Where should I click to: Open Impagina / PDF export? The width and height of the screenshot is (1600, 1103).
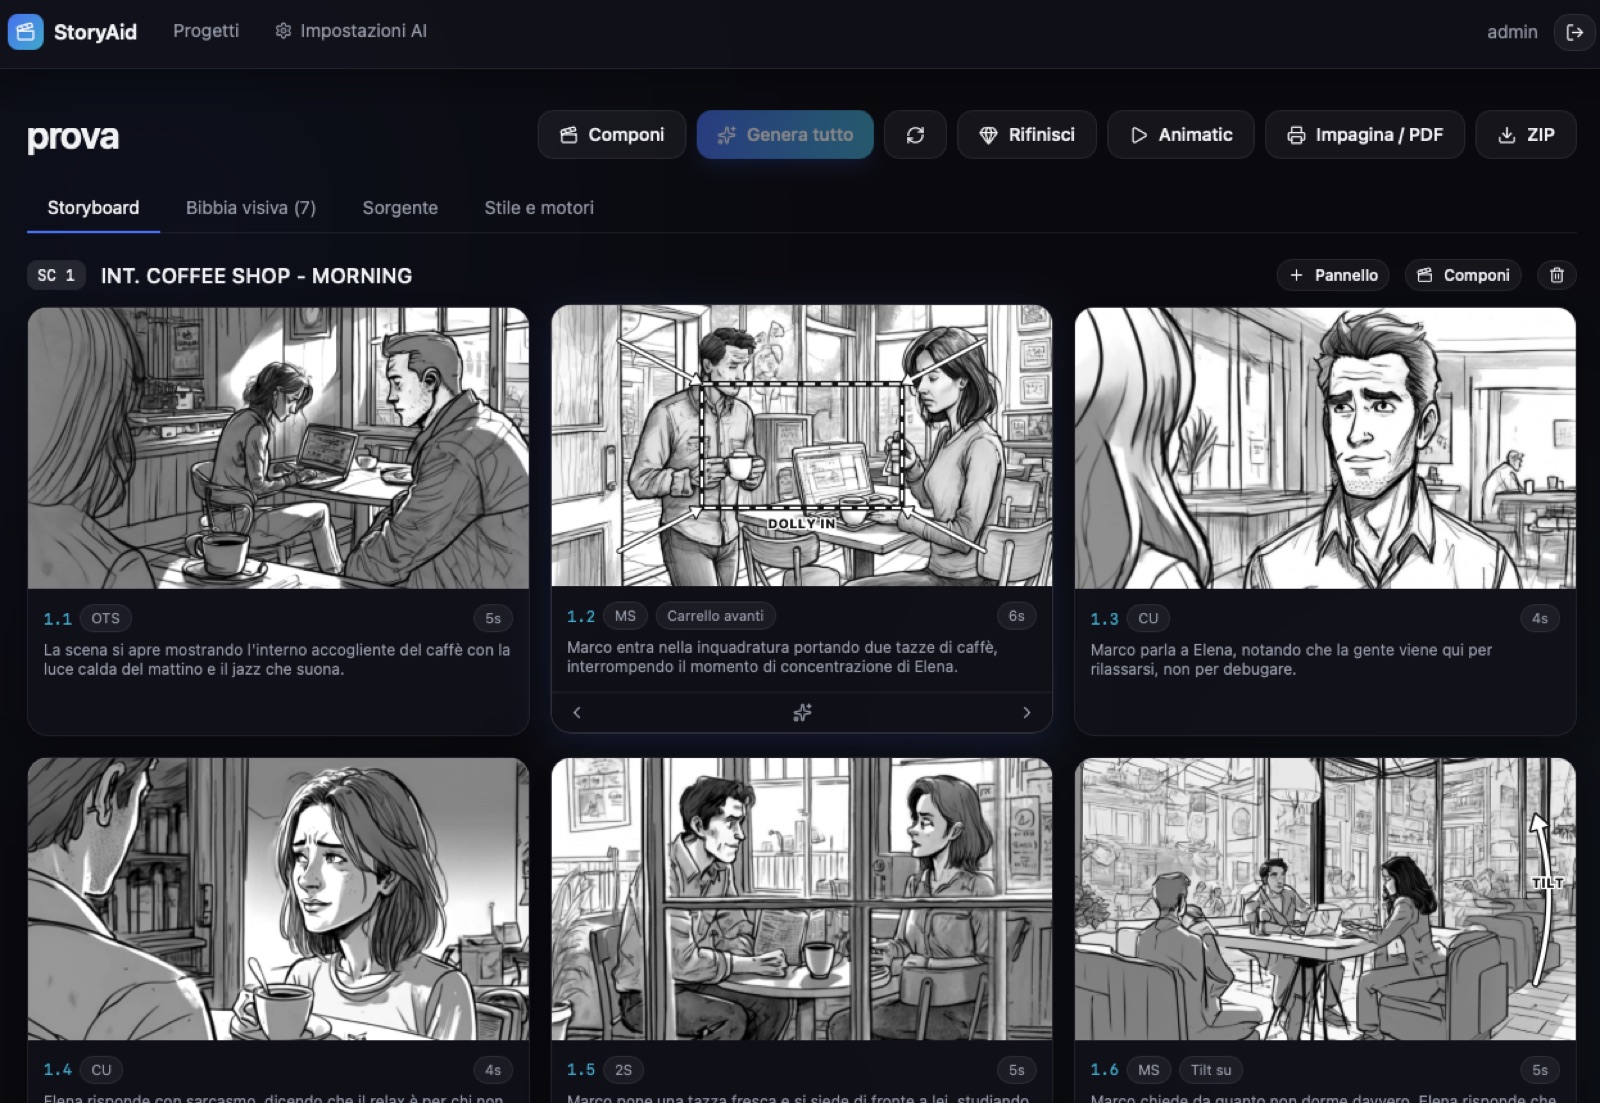pos(1365,135)
